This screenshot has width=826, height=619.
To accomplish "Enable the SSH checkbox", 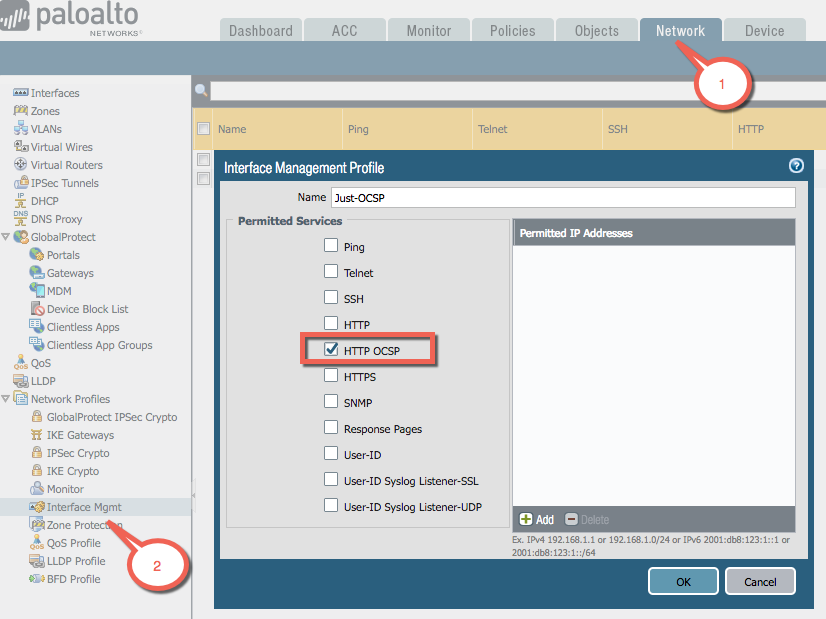I will click(x=331, y=297).
